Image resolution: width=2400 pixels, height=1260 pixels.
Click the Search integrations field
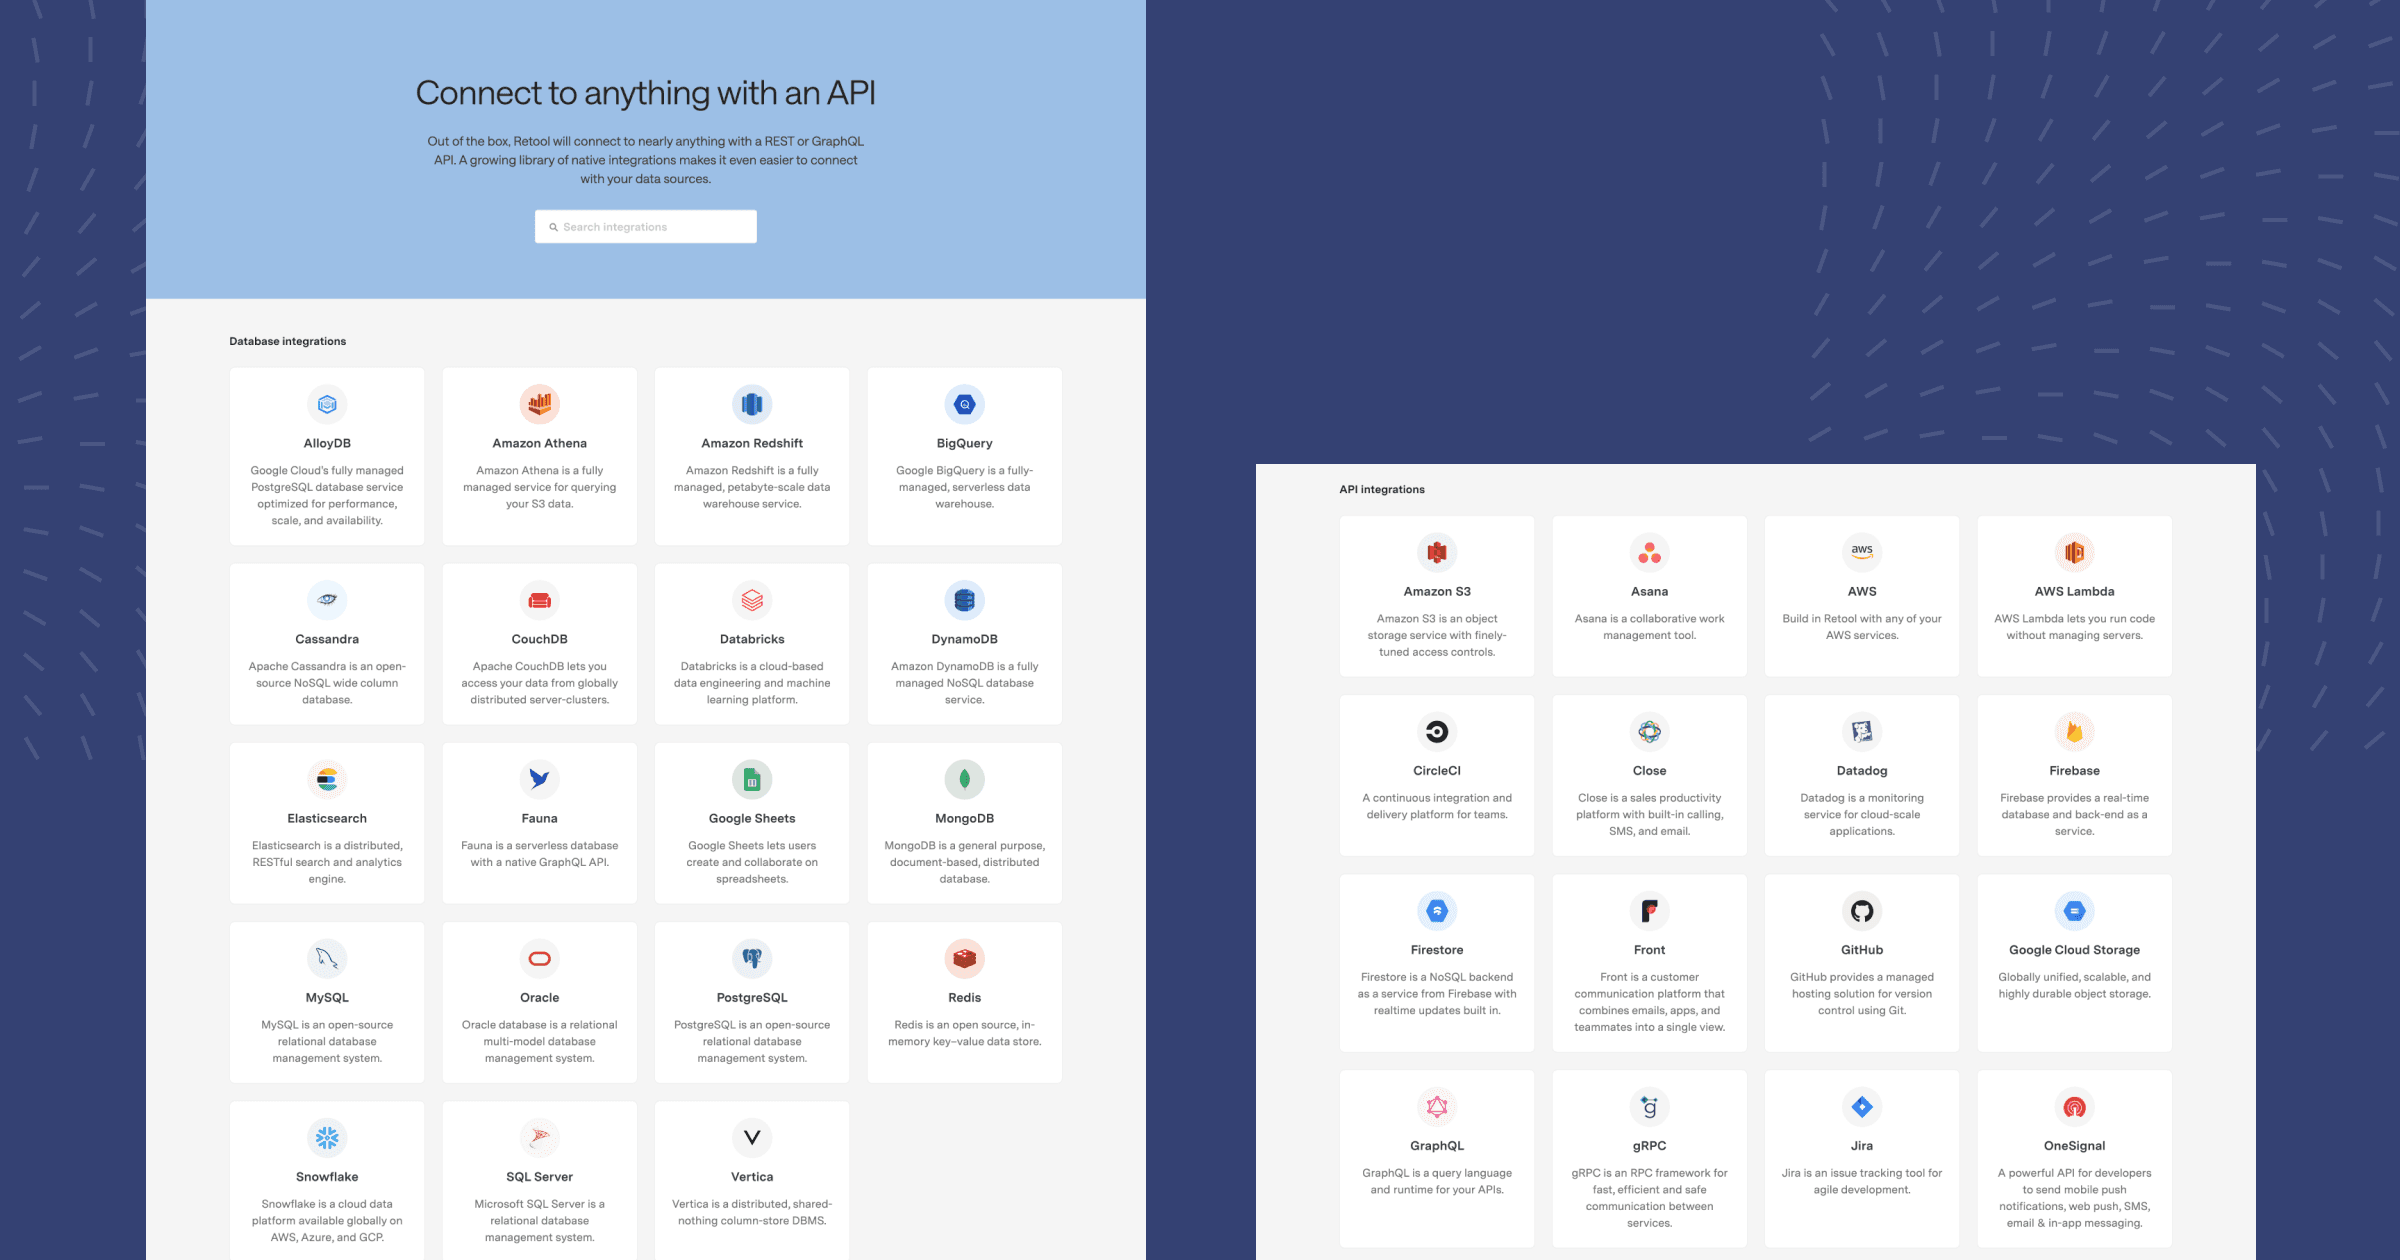(x=645, y=226)
